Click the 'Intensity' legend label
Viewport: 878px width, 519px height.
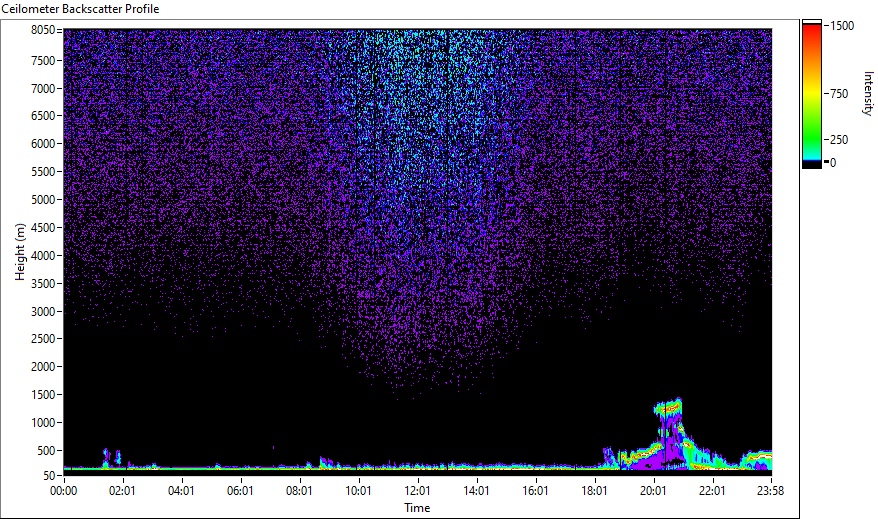click(868, 93)
